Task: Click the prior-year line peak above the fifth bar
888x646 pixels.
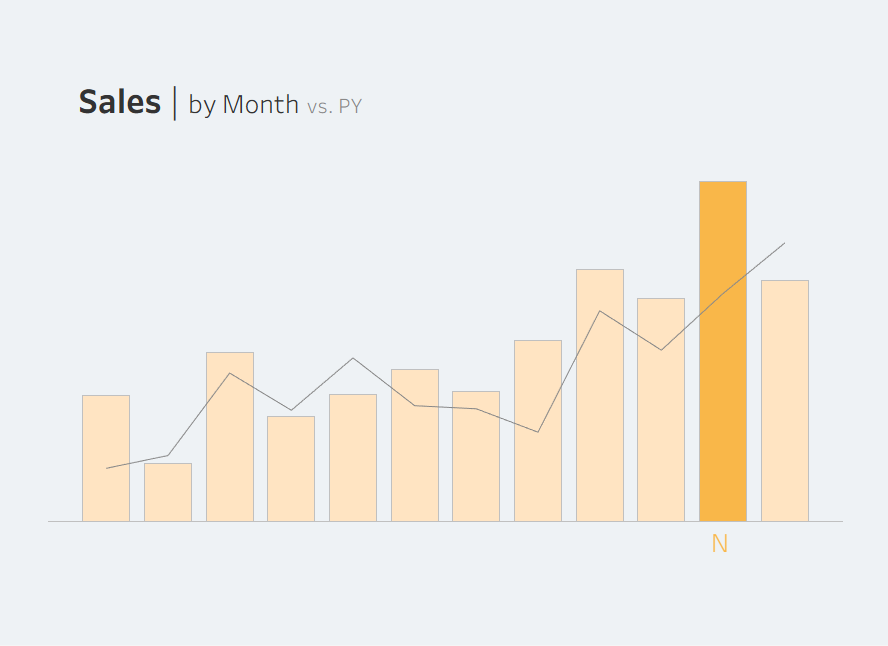Action: click(x=353, y=358)
